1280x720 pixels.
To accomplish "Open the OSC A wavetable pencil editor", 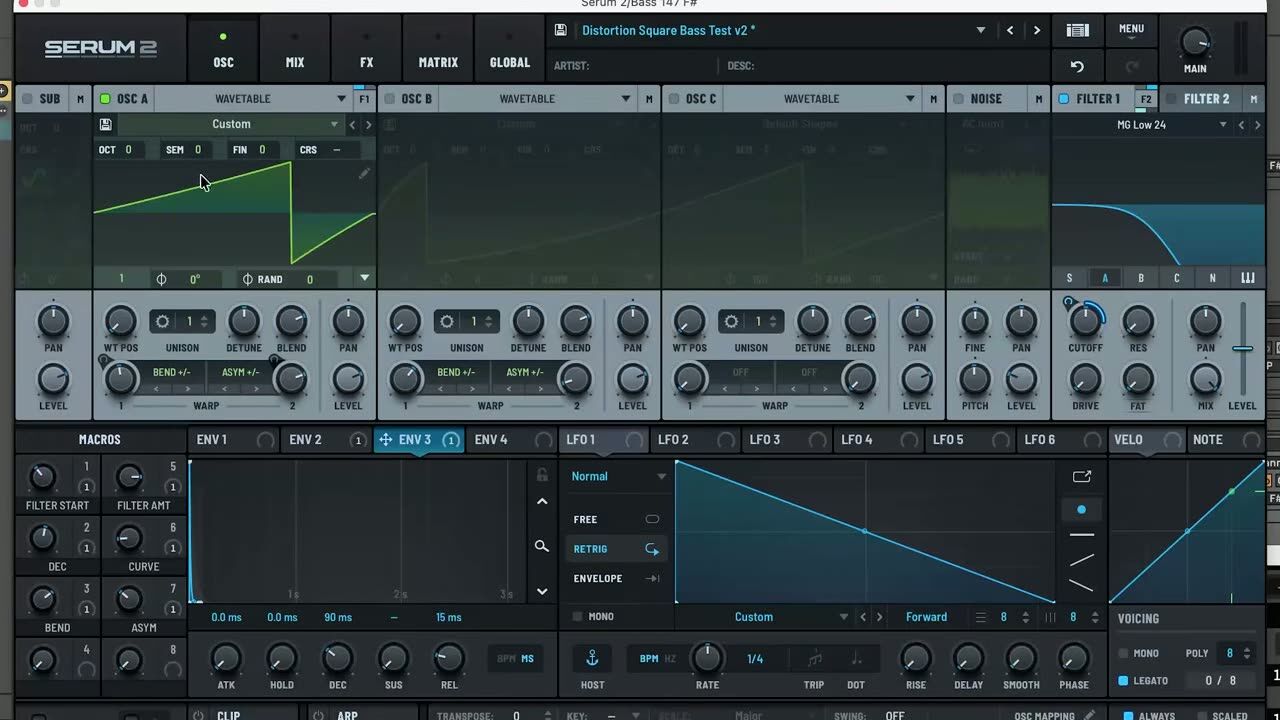I will click(364, 173).
